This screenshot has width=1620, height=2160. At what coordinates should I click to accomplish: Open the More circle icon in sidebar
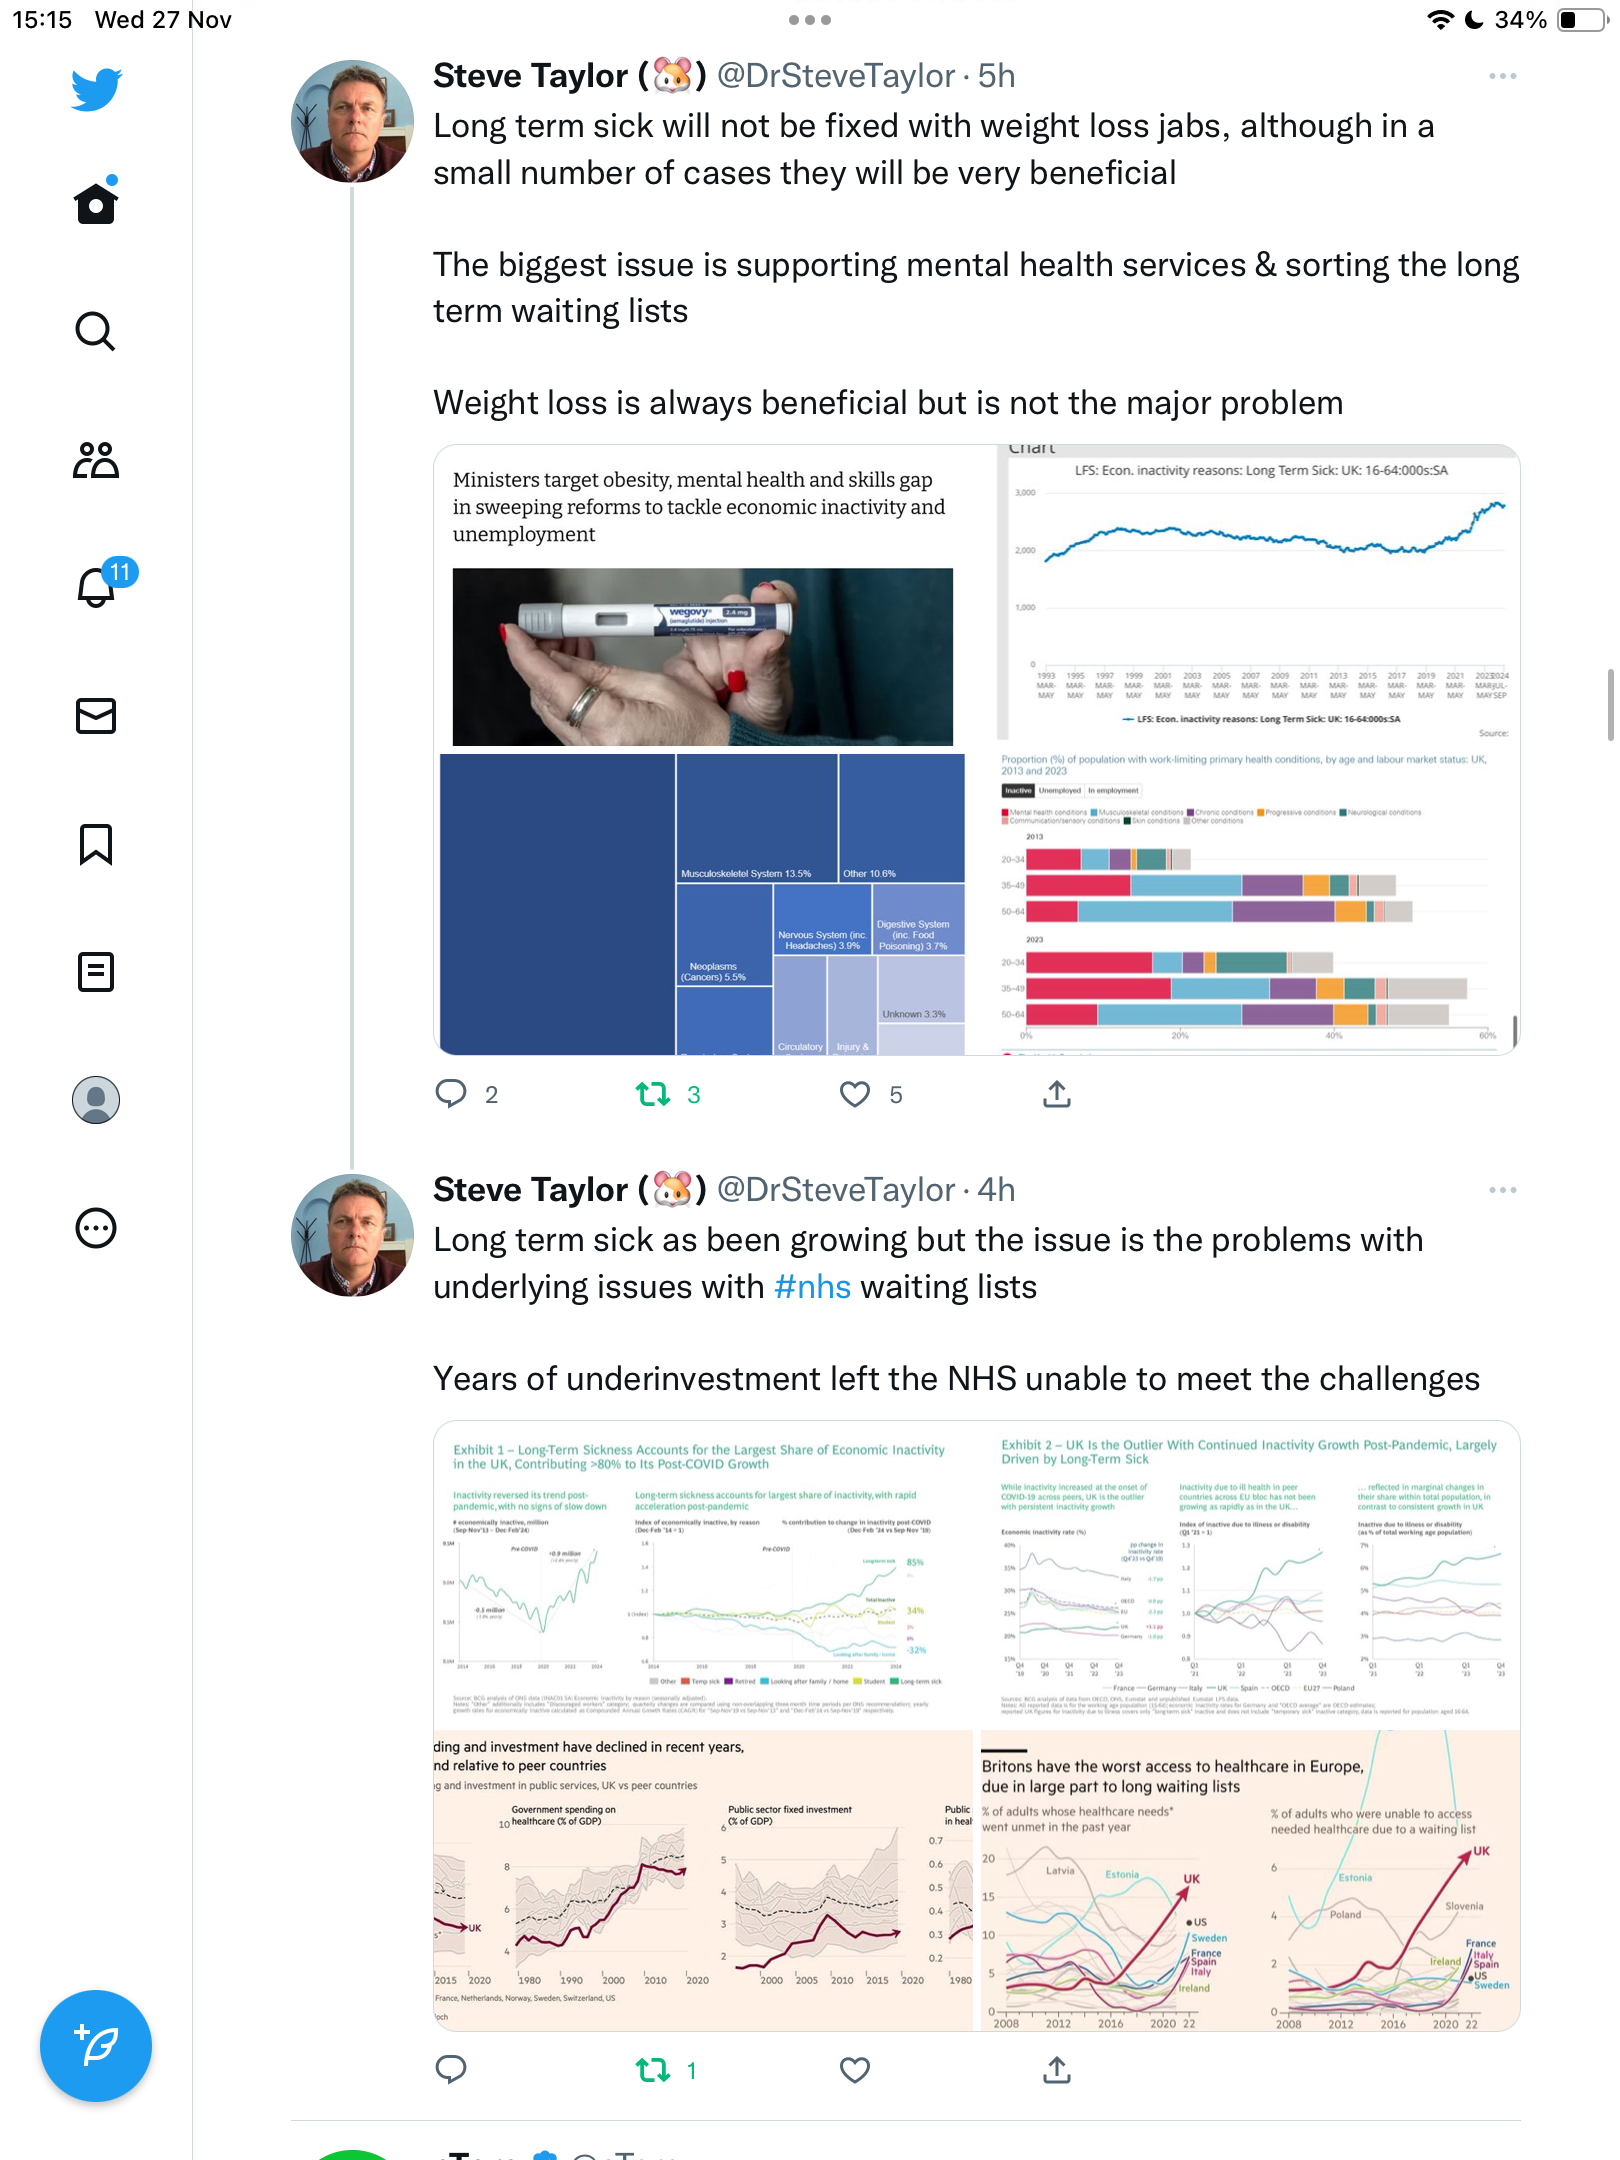tap(96, 1228)
